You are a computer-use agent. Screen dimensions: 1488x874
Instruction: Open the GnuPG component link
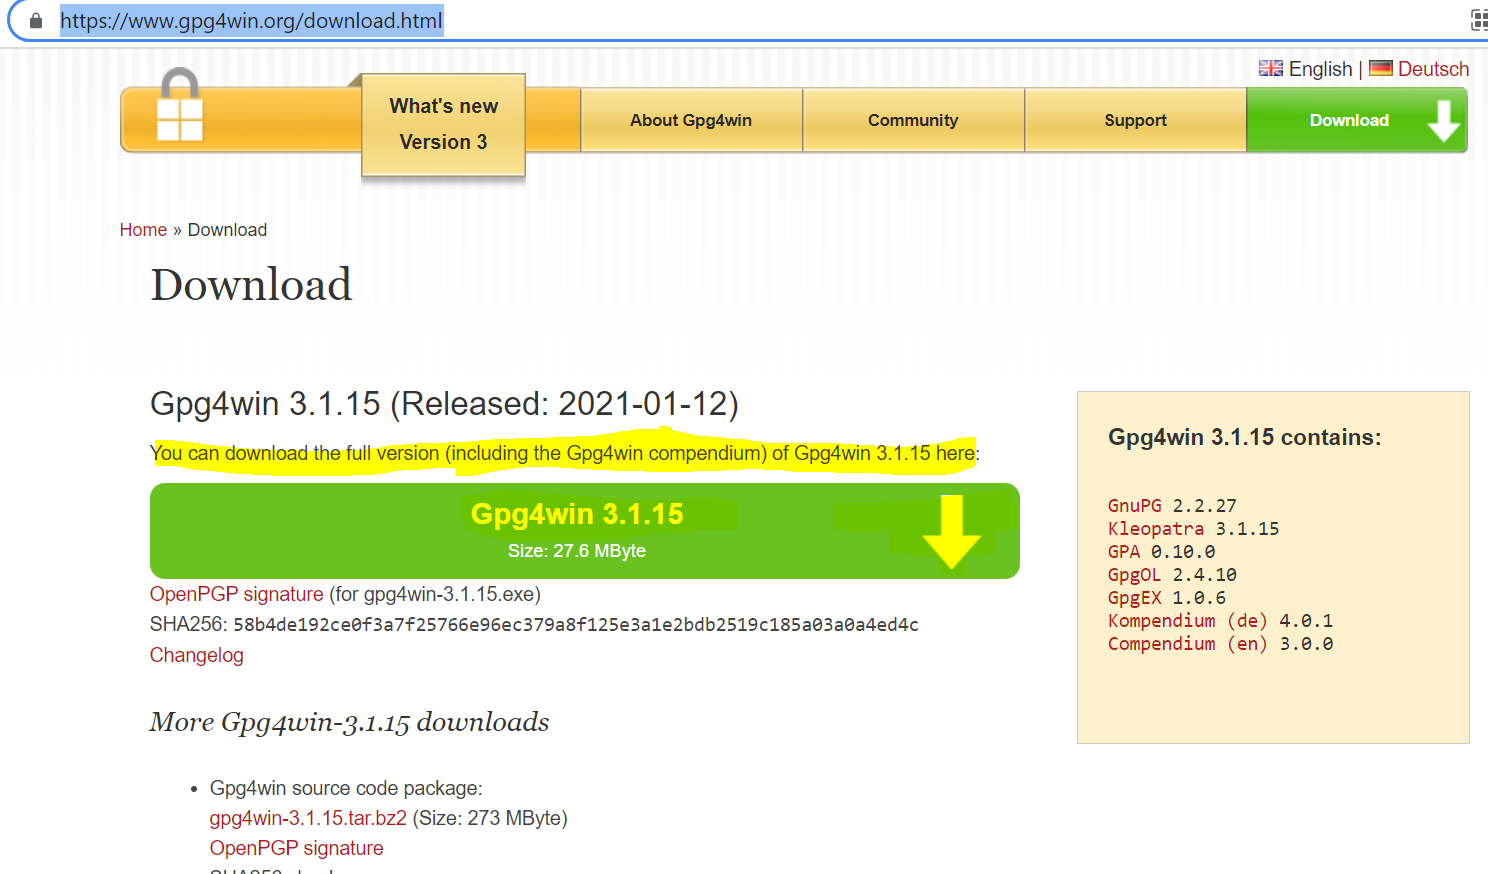1134,506
